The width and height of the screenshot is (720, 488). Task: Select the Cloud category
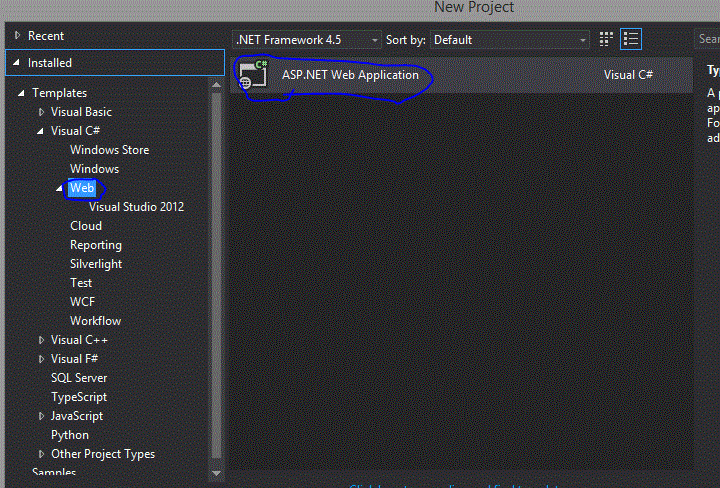tap(86, 226)
